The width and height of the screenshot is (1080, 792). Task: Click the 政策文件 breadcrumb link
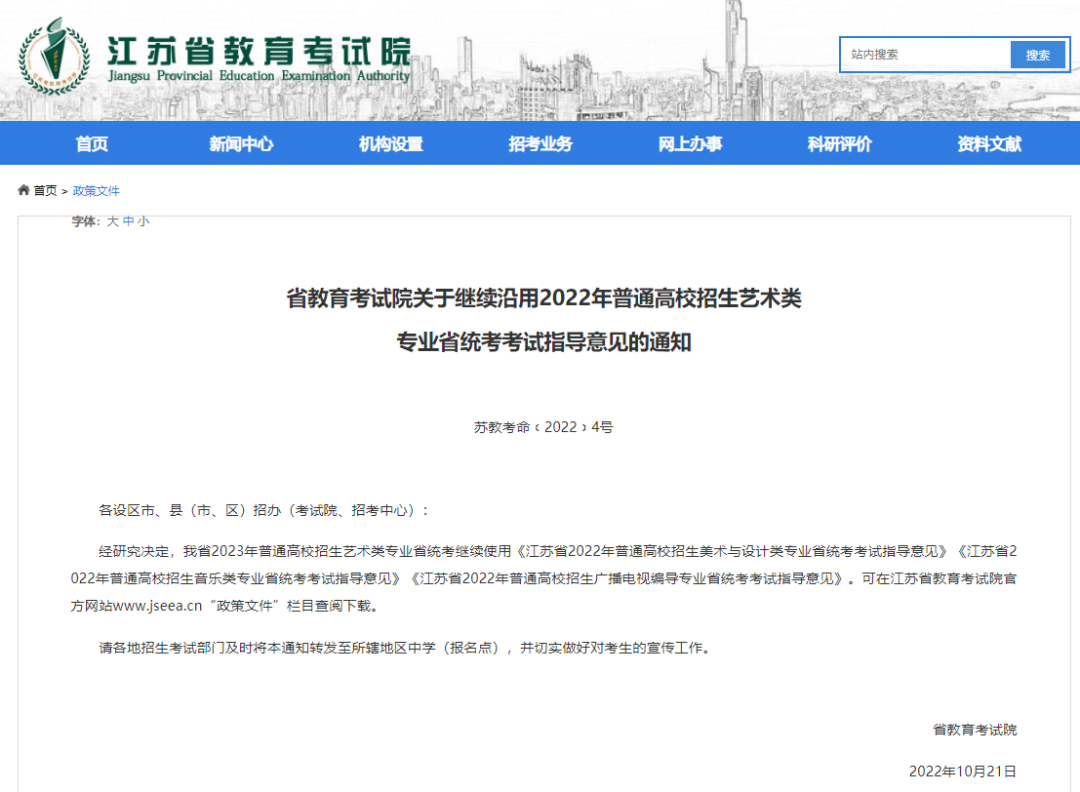pos(96,191)
